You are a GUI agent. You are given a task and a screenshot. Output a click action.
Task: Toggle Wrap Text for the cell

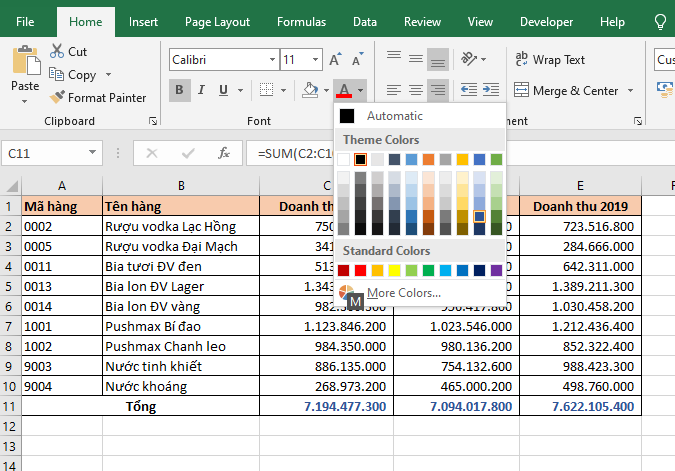click(521, 60)
